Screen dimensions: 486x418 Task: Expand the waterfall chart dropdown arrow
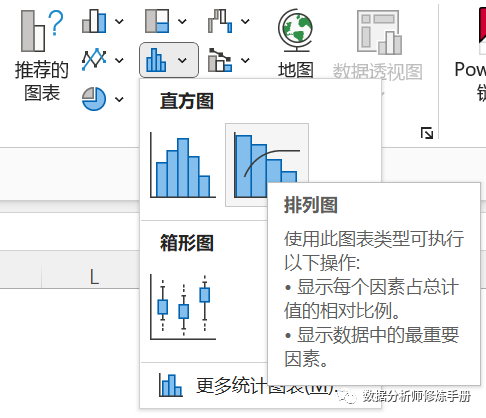245,22
